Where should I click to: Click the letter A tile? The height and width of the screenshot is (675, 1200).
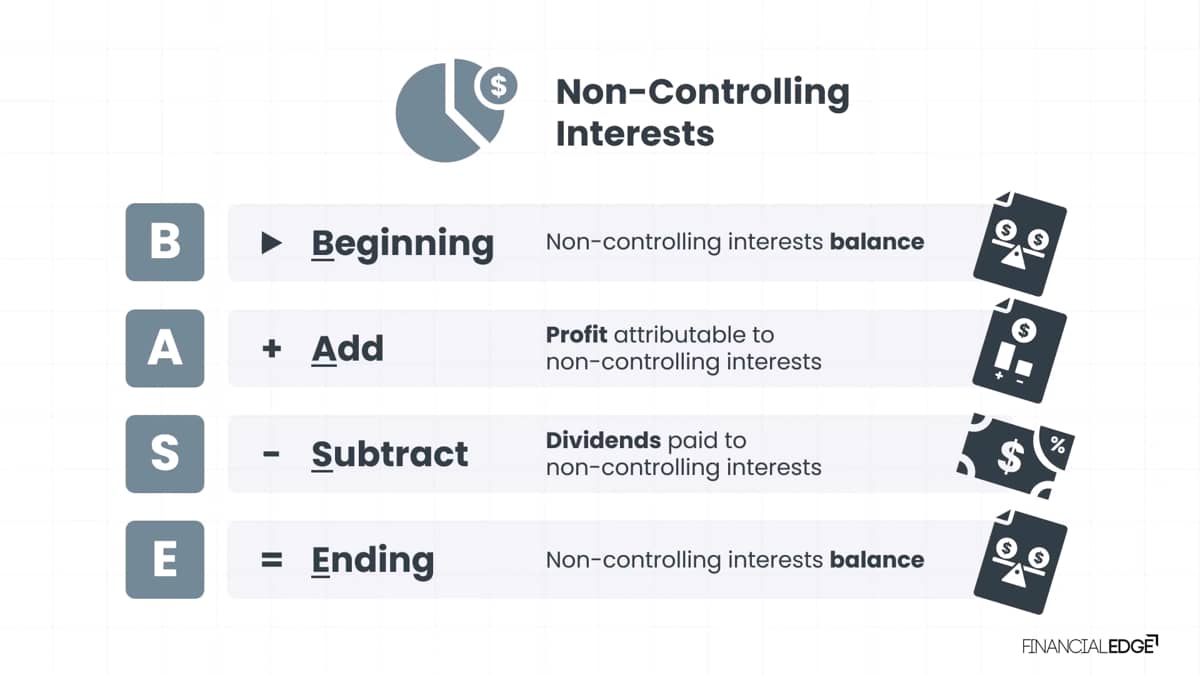coord(165,348)
